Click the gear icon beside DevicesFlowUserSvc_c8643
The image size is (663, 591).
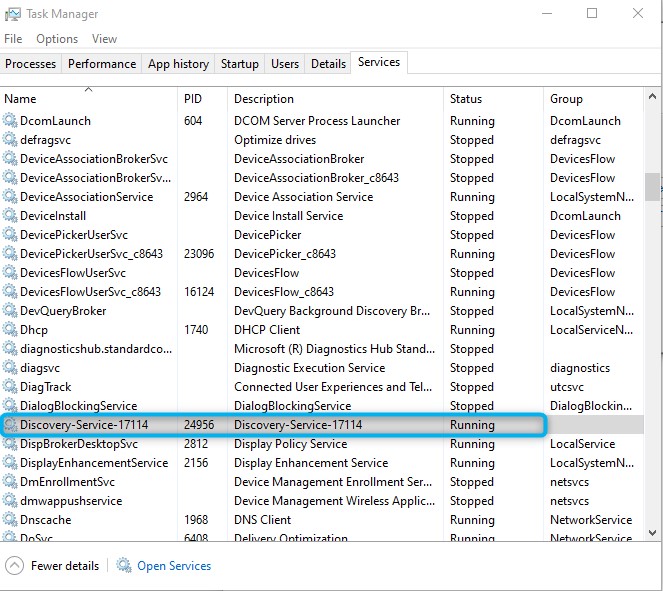click(10, 292)
